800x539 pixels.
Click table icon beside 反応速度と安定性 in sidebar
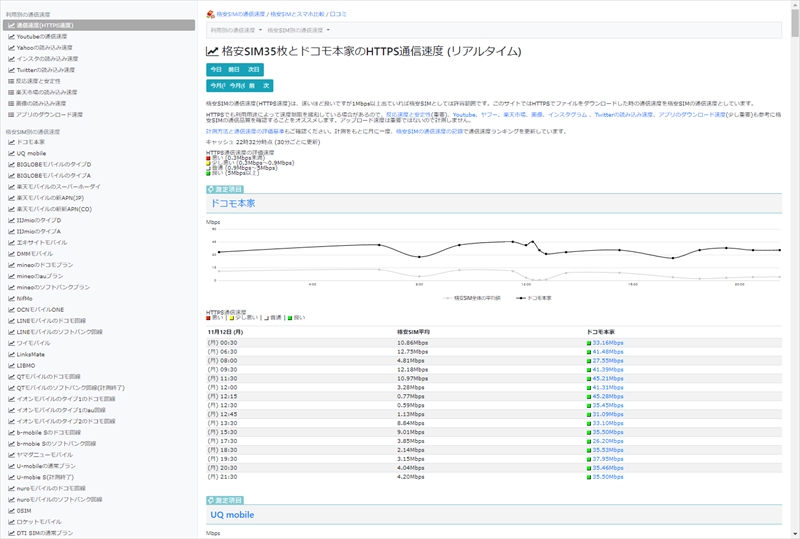[x=11, y=81]
